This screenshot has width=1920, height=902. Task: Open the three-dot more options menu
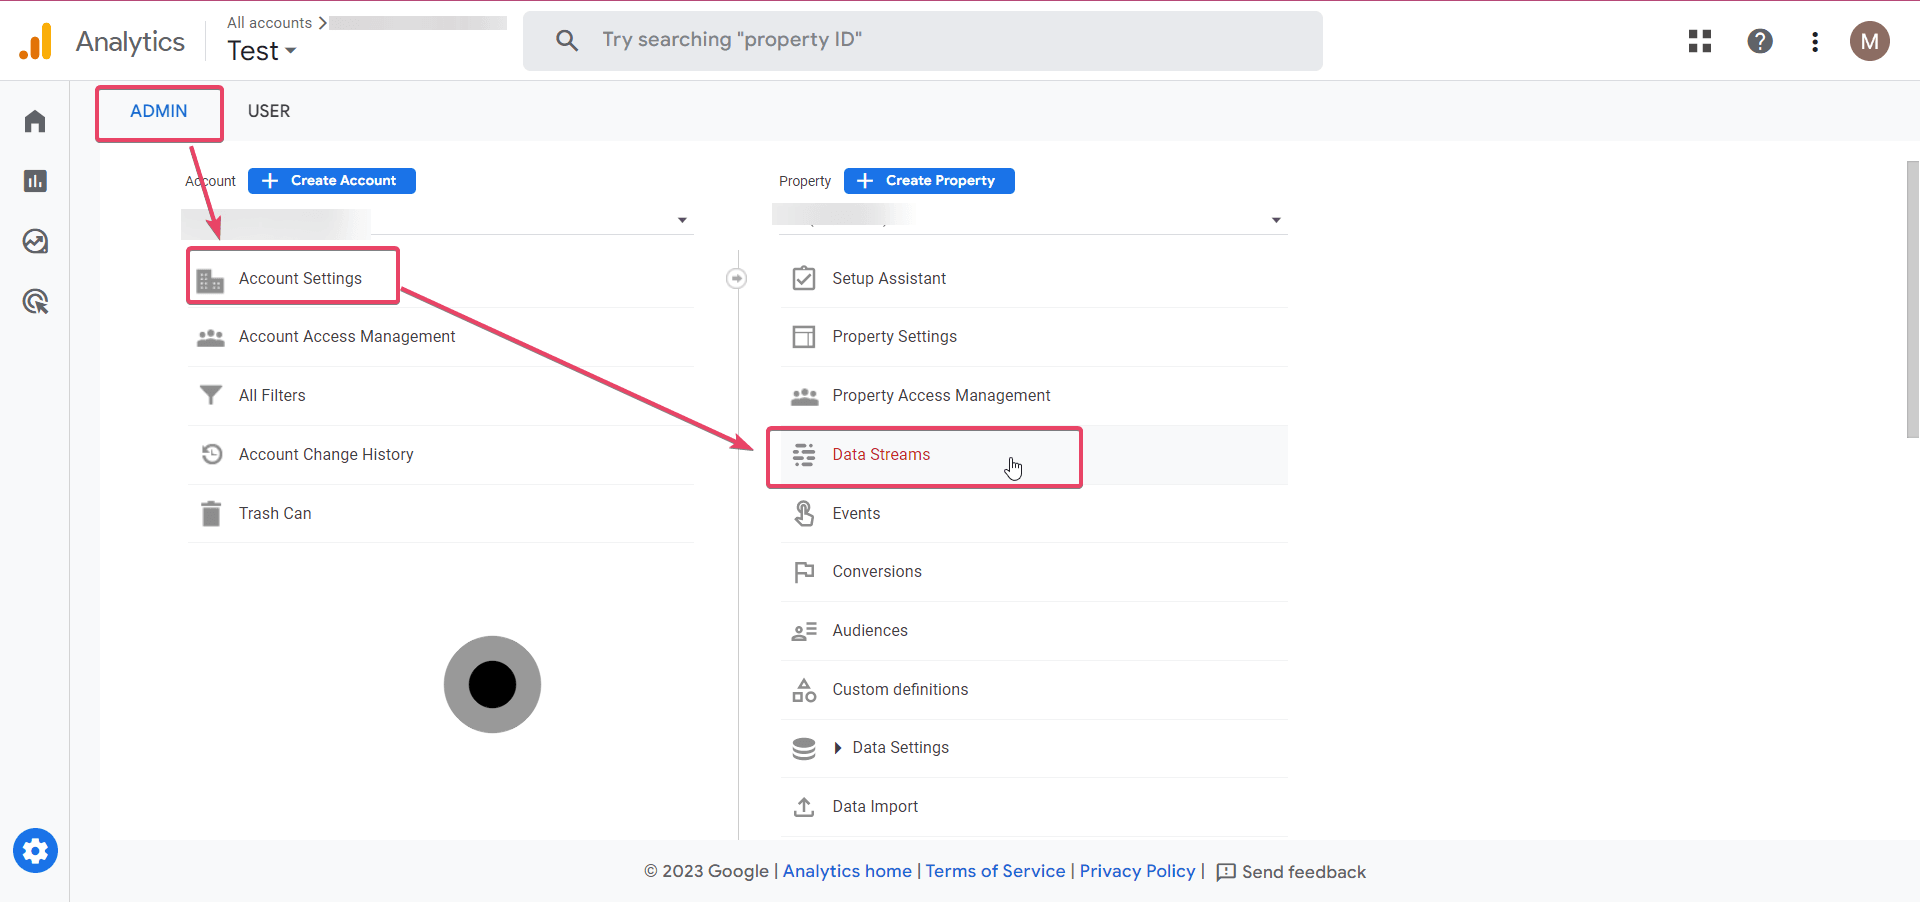(1815, 41)
